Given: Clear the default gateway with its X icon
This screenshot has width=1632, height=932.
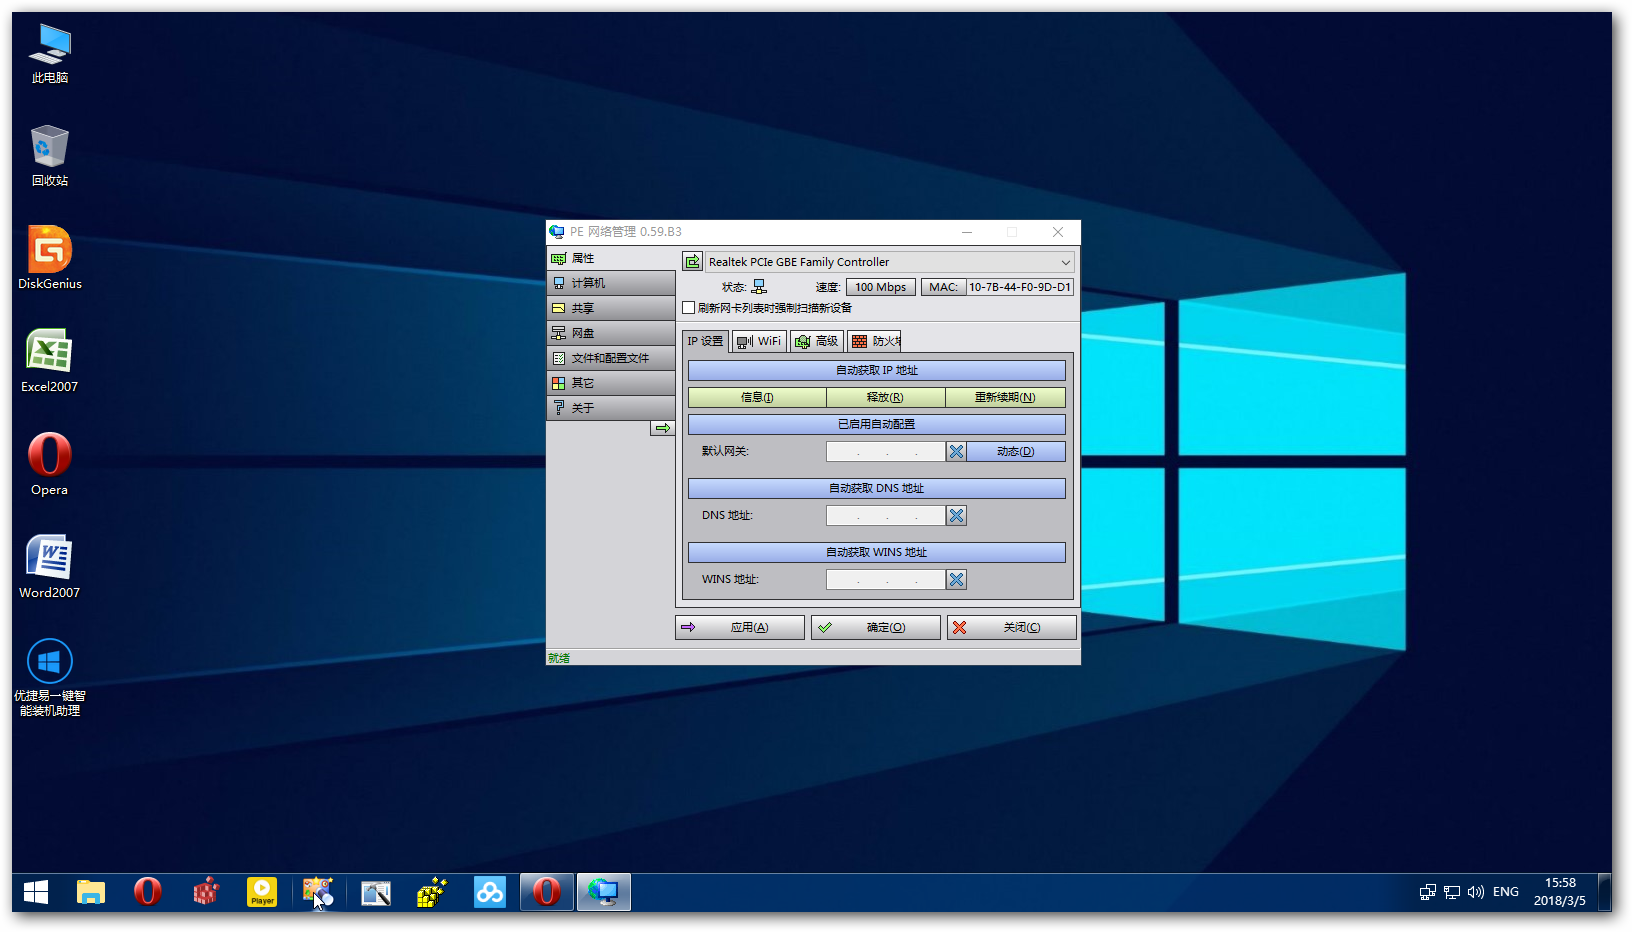Looking at the screenshot, I should [956, 452].
